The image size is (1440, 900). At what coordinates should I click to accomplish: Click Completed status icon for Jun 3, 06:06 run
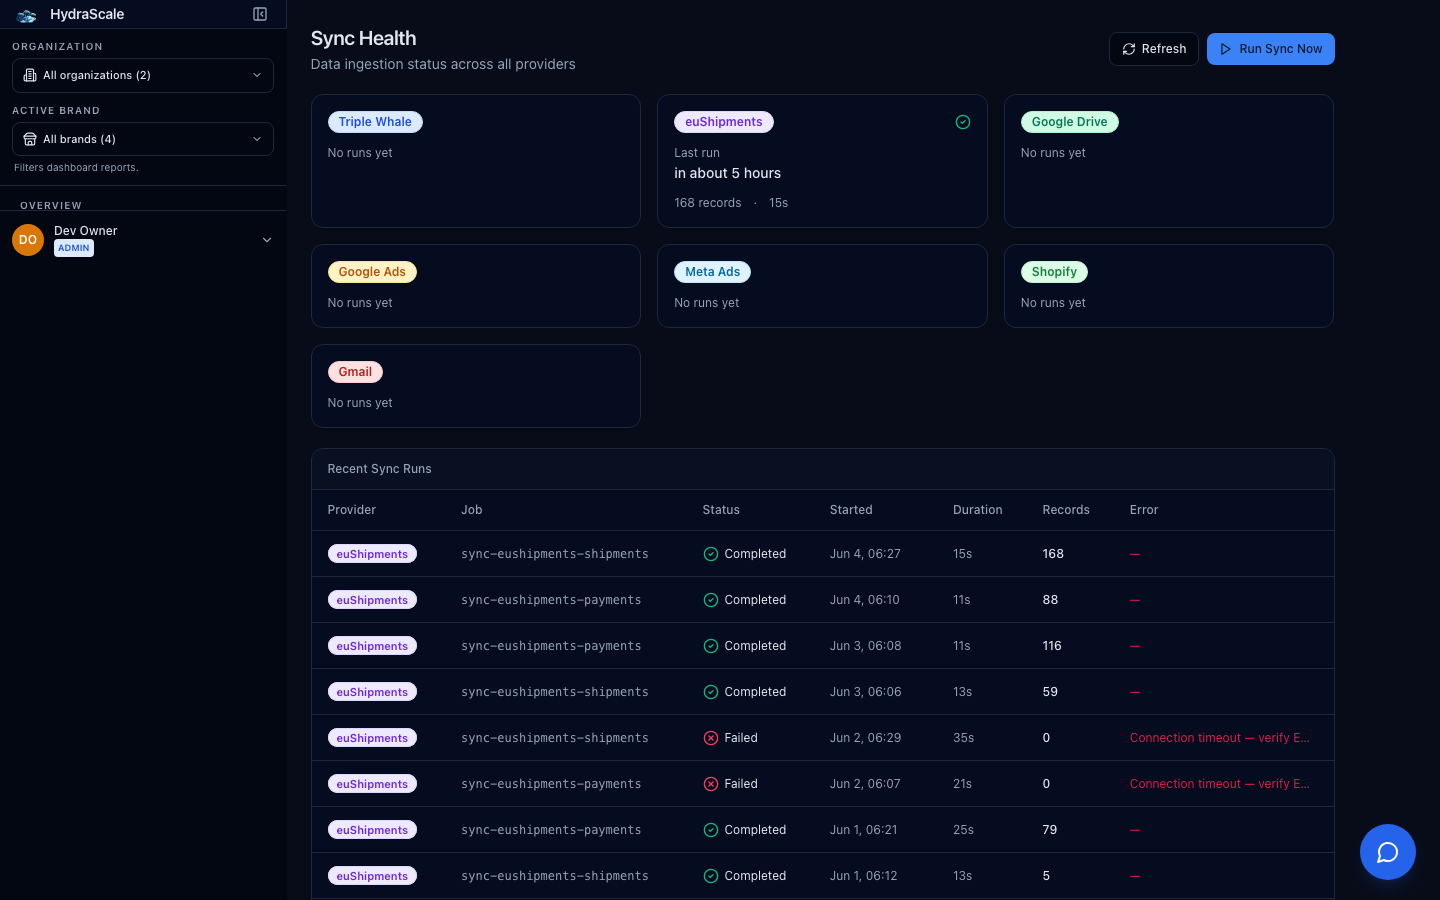[711, 692]
